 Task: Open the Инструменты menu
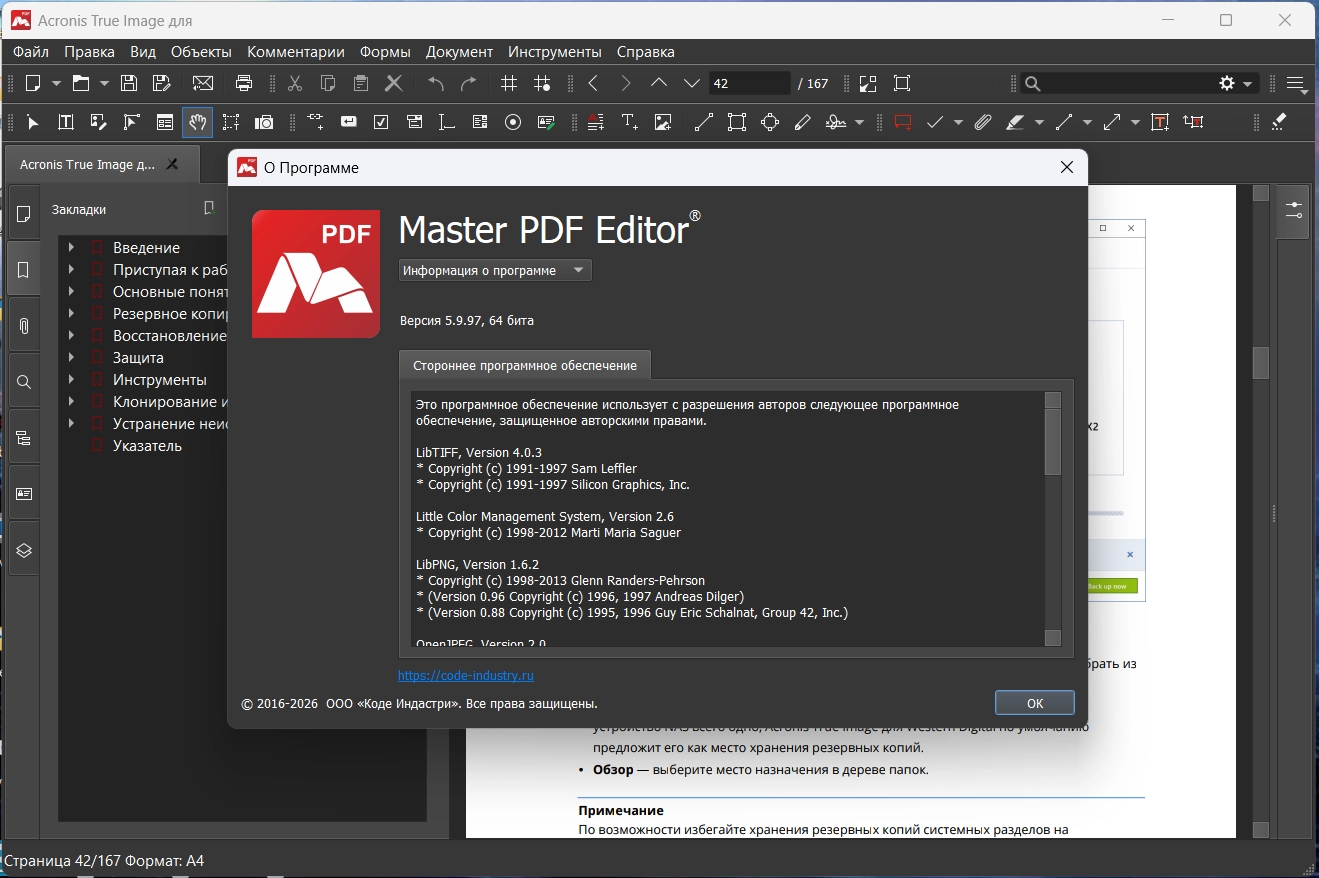(x=555, y=52)
